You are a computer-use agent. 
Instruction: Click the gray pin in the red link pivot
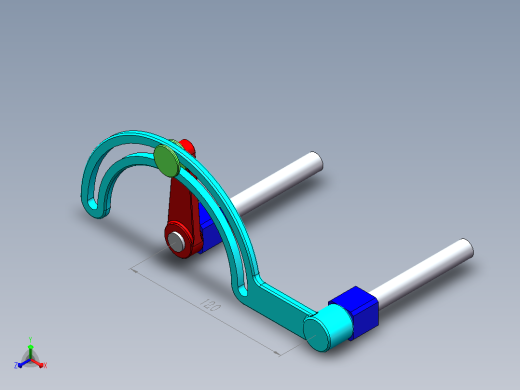point(176,241)
